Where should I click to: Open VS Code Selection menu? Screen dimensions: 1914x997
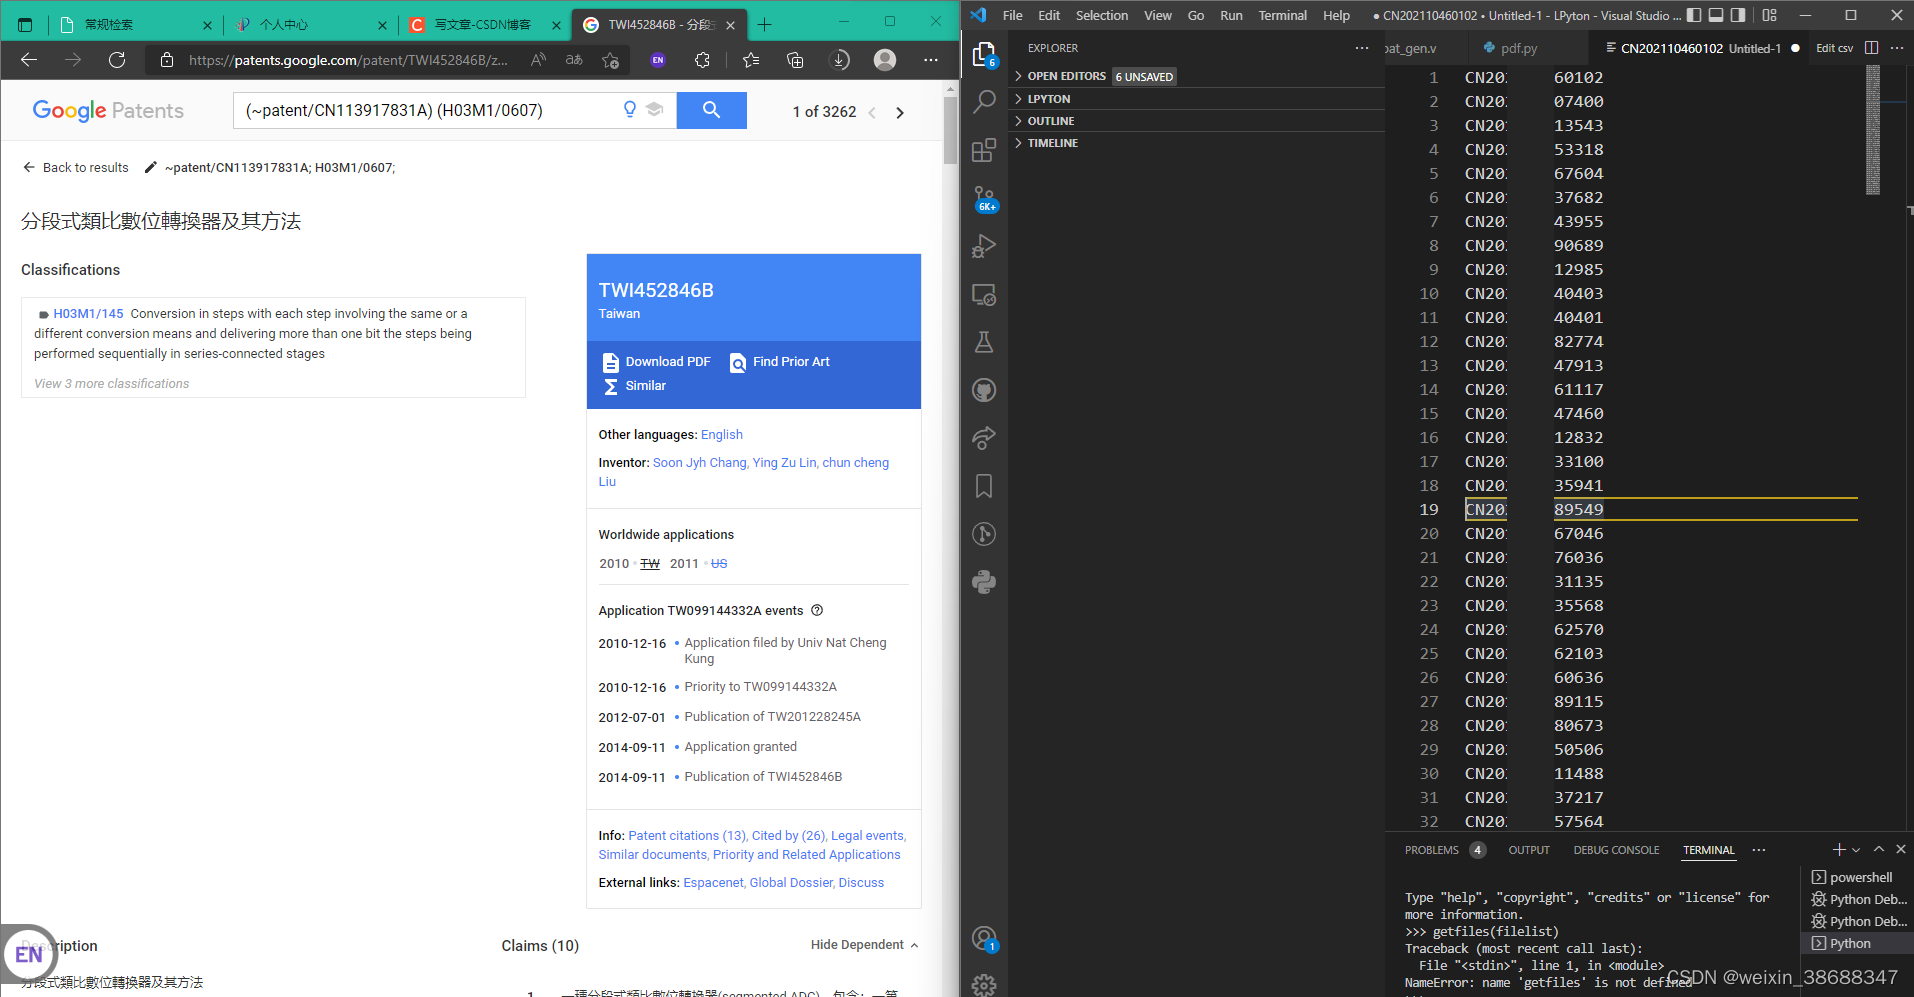click(1102, 15)
